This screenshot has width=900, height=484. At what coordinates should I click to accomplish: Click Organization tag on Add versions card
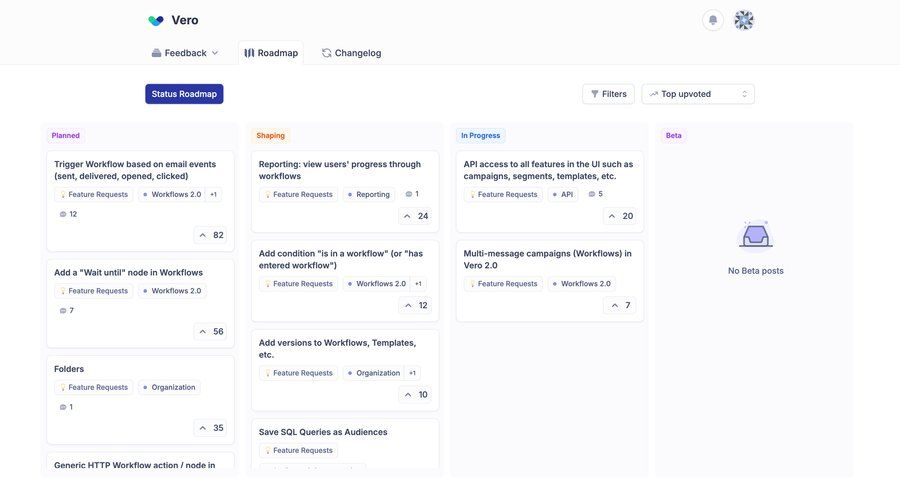(x=374, y=373)
